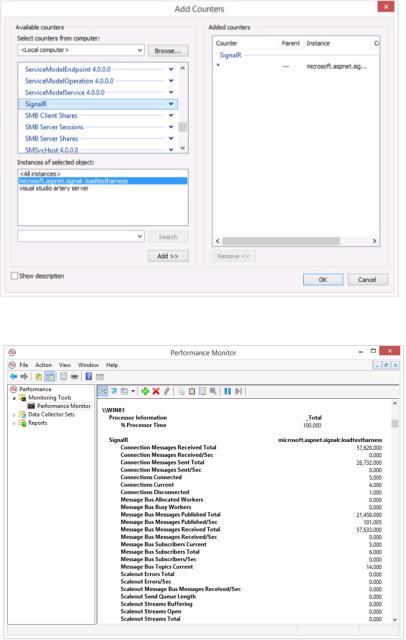Toggle the Show/Hide Console Tree icon
This screenshot has width=406, height=640.
[50, 376]
